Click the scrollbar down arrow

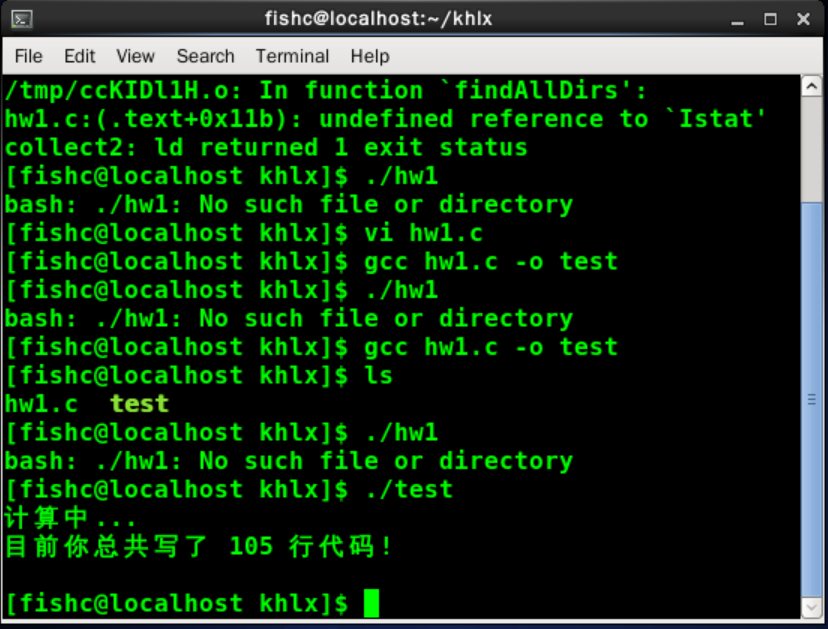coord(812,607)
